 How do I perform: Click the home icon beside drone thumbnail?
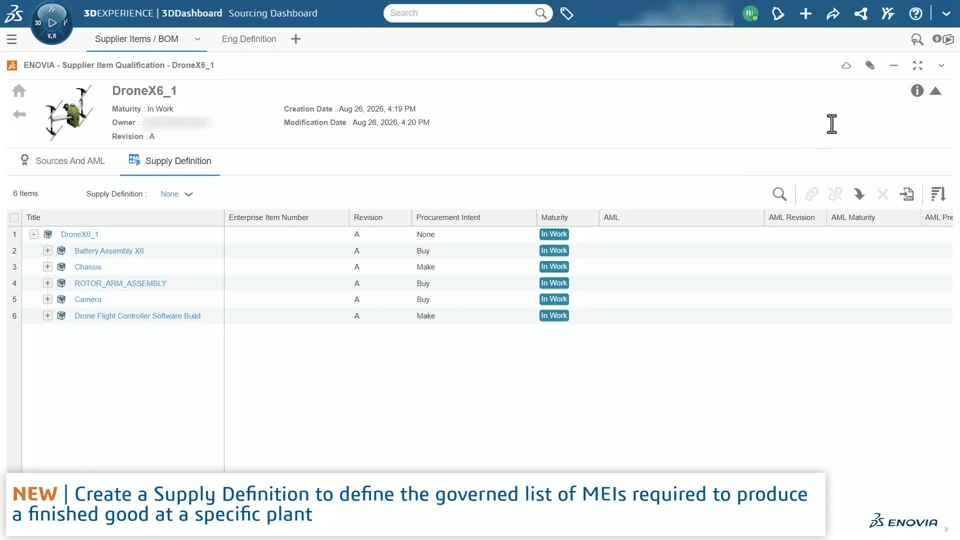pyautogui.click(x=19, y=91)
